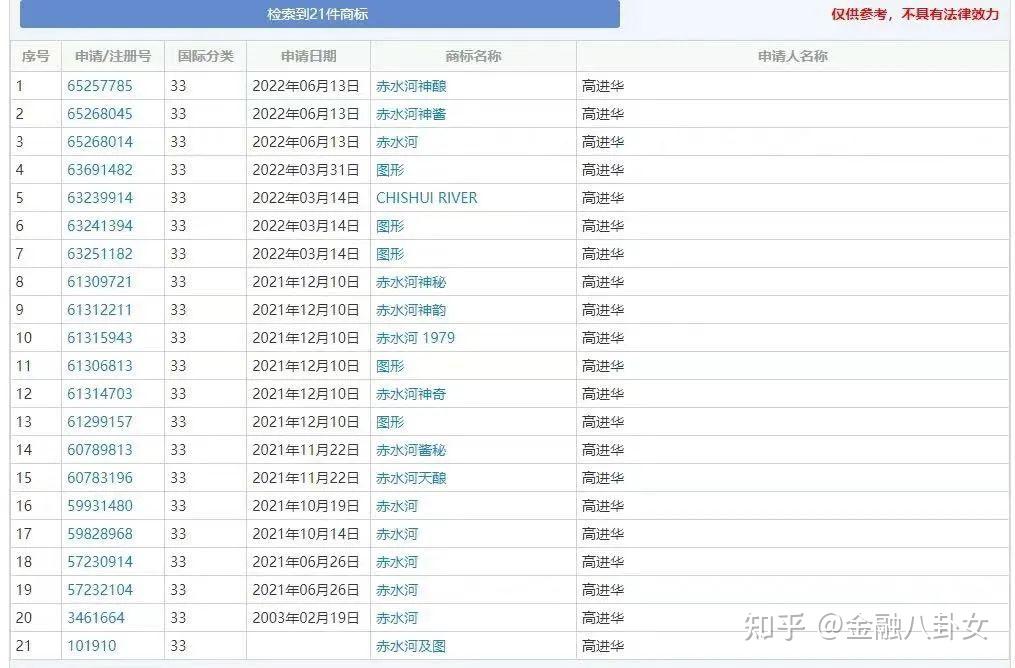Open registration number 65268045
The width and height of the screenshot is (1015, 668).
point(100,114)
